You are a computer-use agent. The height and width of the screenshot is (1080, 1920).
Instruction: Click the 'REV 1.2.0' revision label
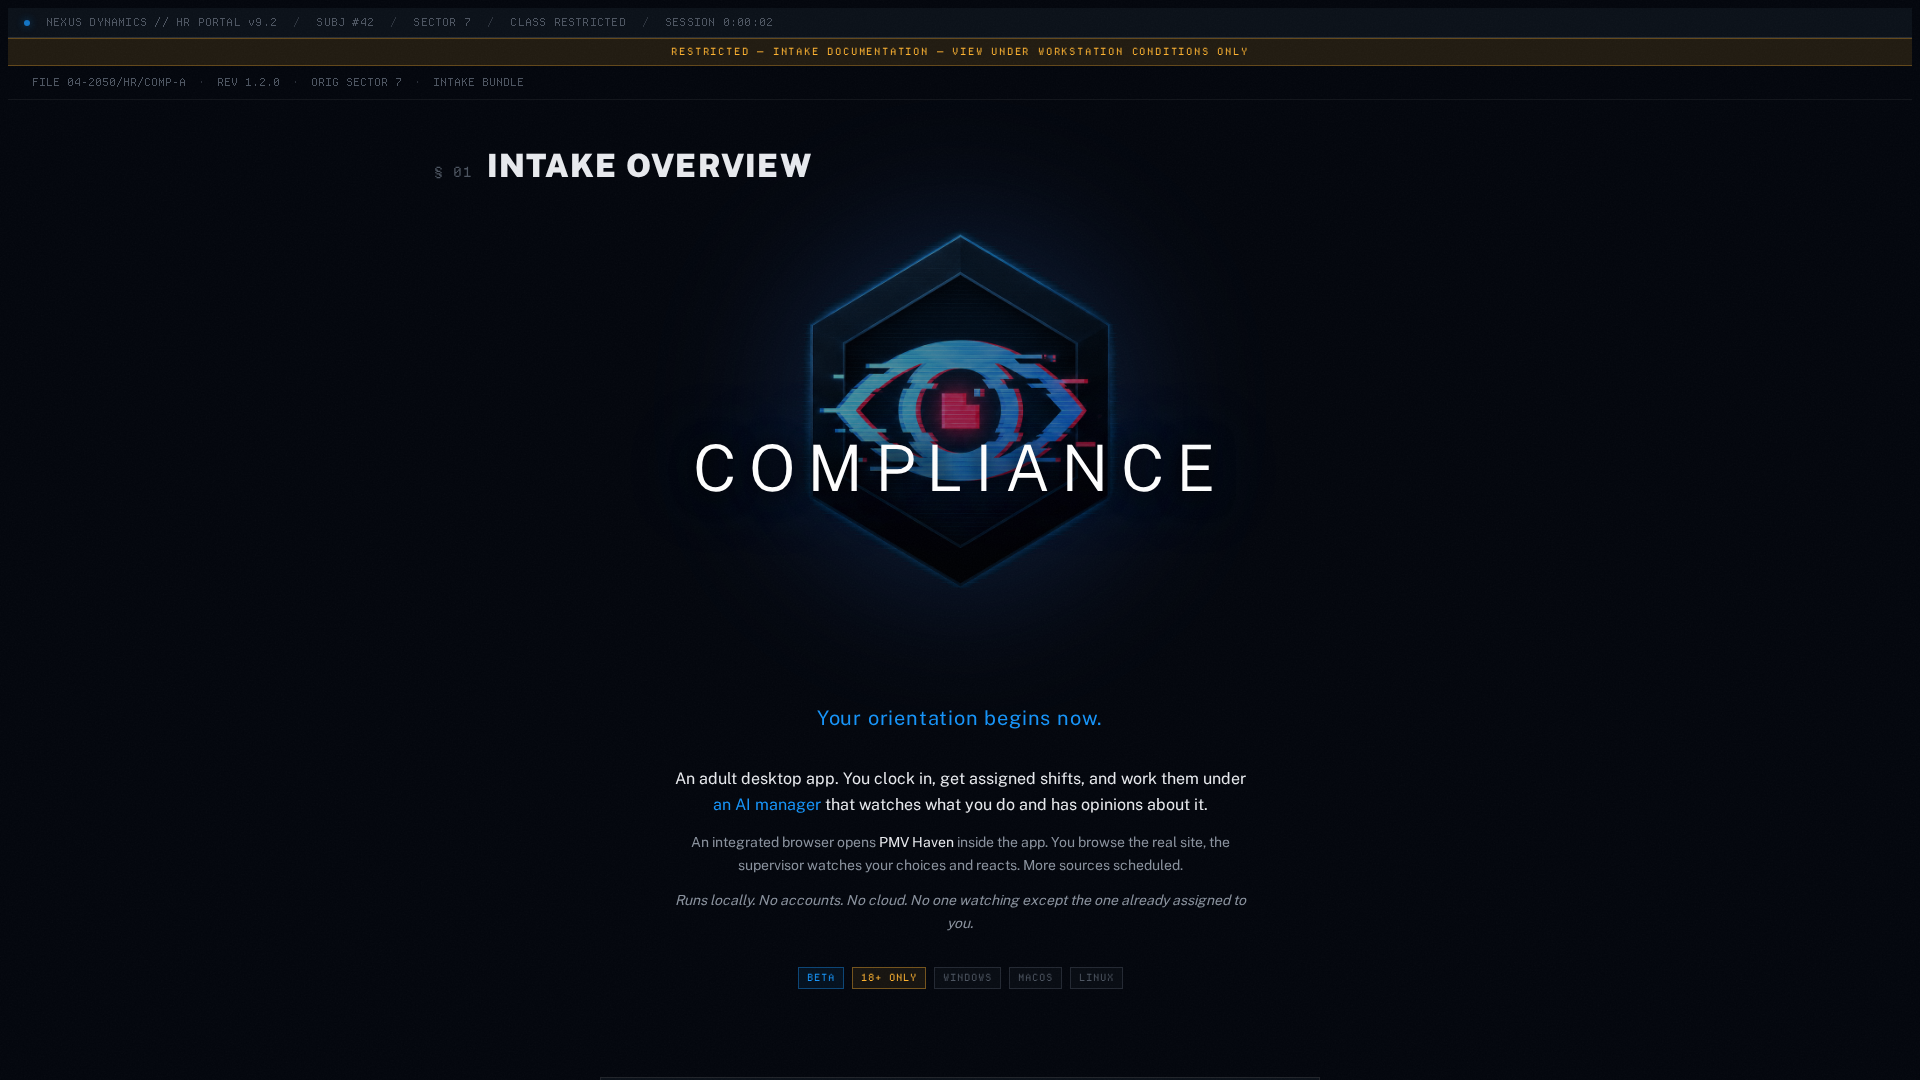tap(248, 83)
